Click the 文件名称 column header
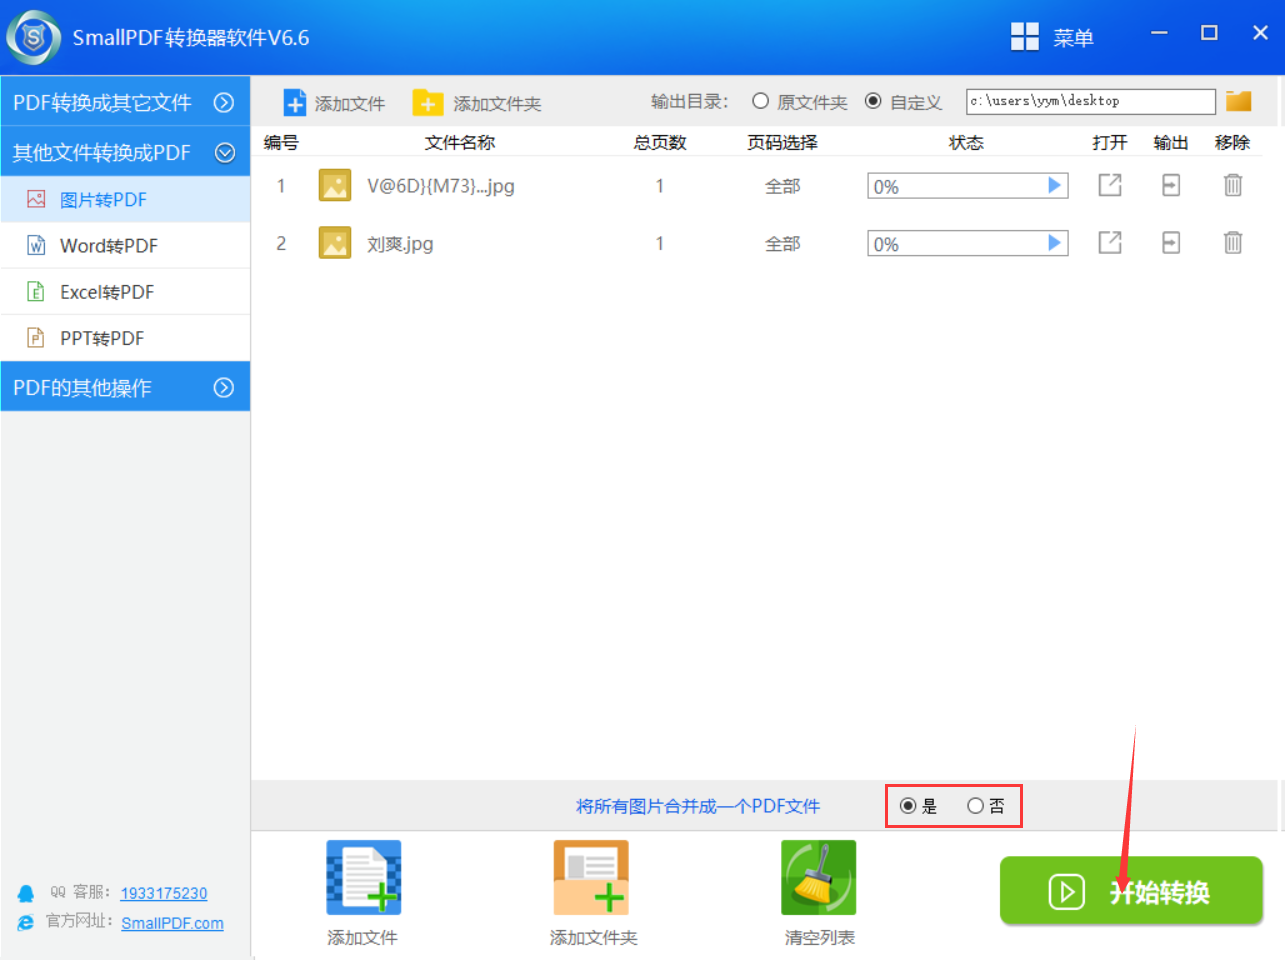Screen dimensions: 1285x960 point(460,142)
